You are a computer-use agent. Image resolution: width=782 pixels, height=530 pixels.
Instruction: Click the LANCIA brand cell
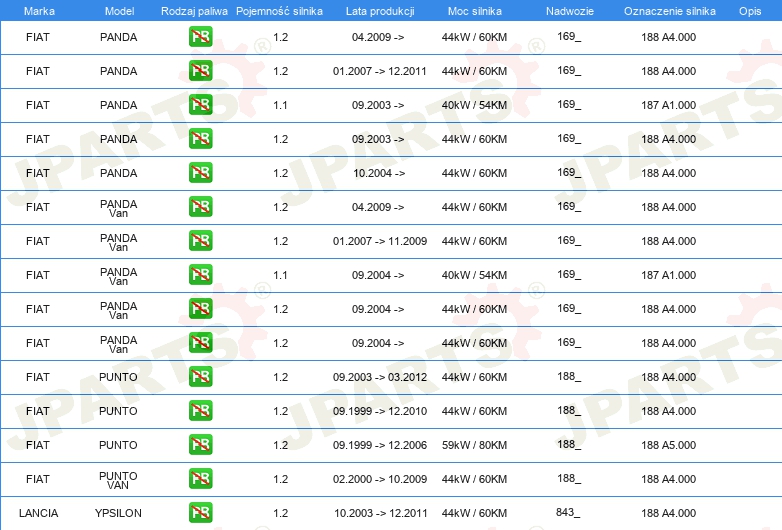point(38,513)
